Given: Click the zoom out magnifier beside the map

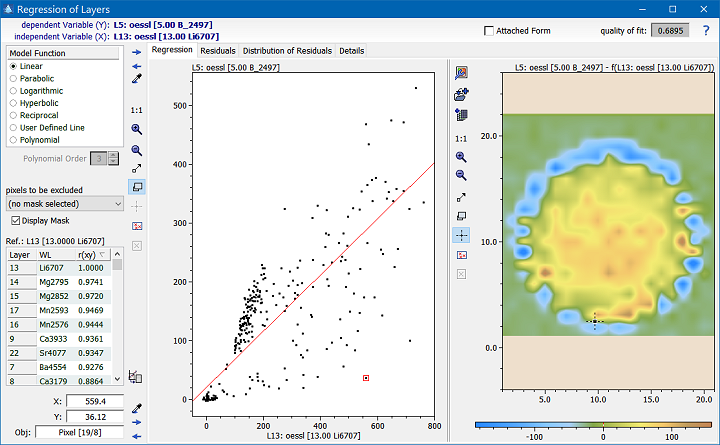Looking at the screenshot, I should [x=461, y=176].
